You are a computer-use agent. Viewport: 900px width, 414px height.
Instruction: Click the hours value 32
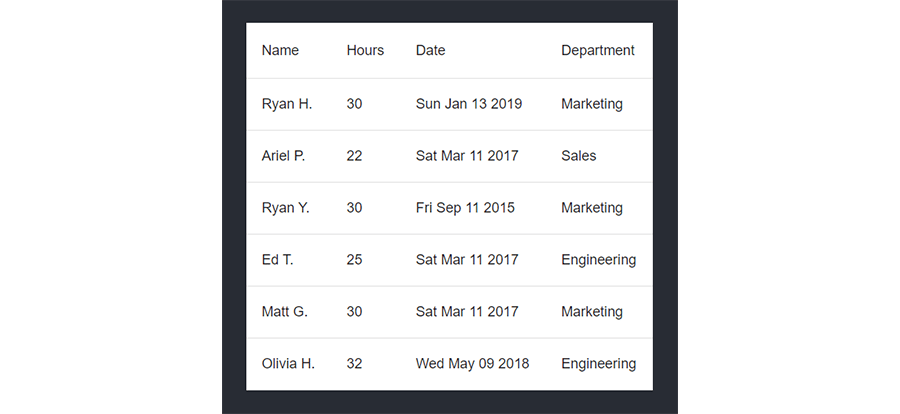(x=354, y=363)
